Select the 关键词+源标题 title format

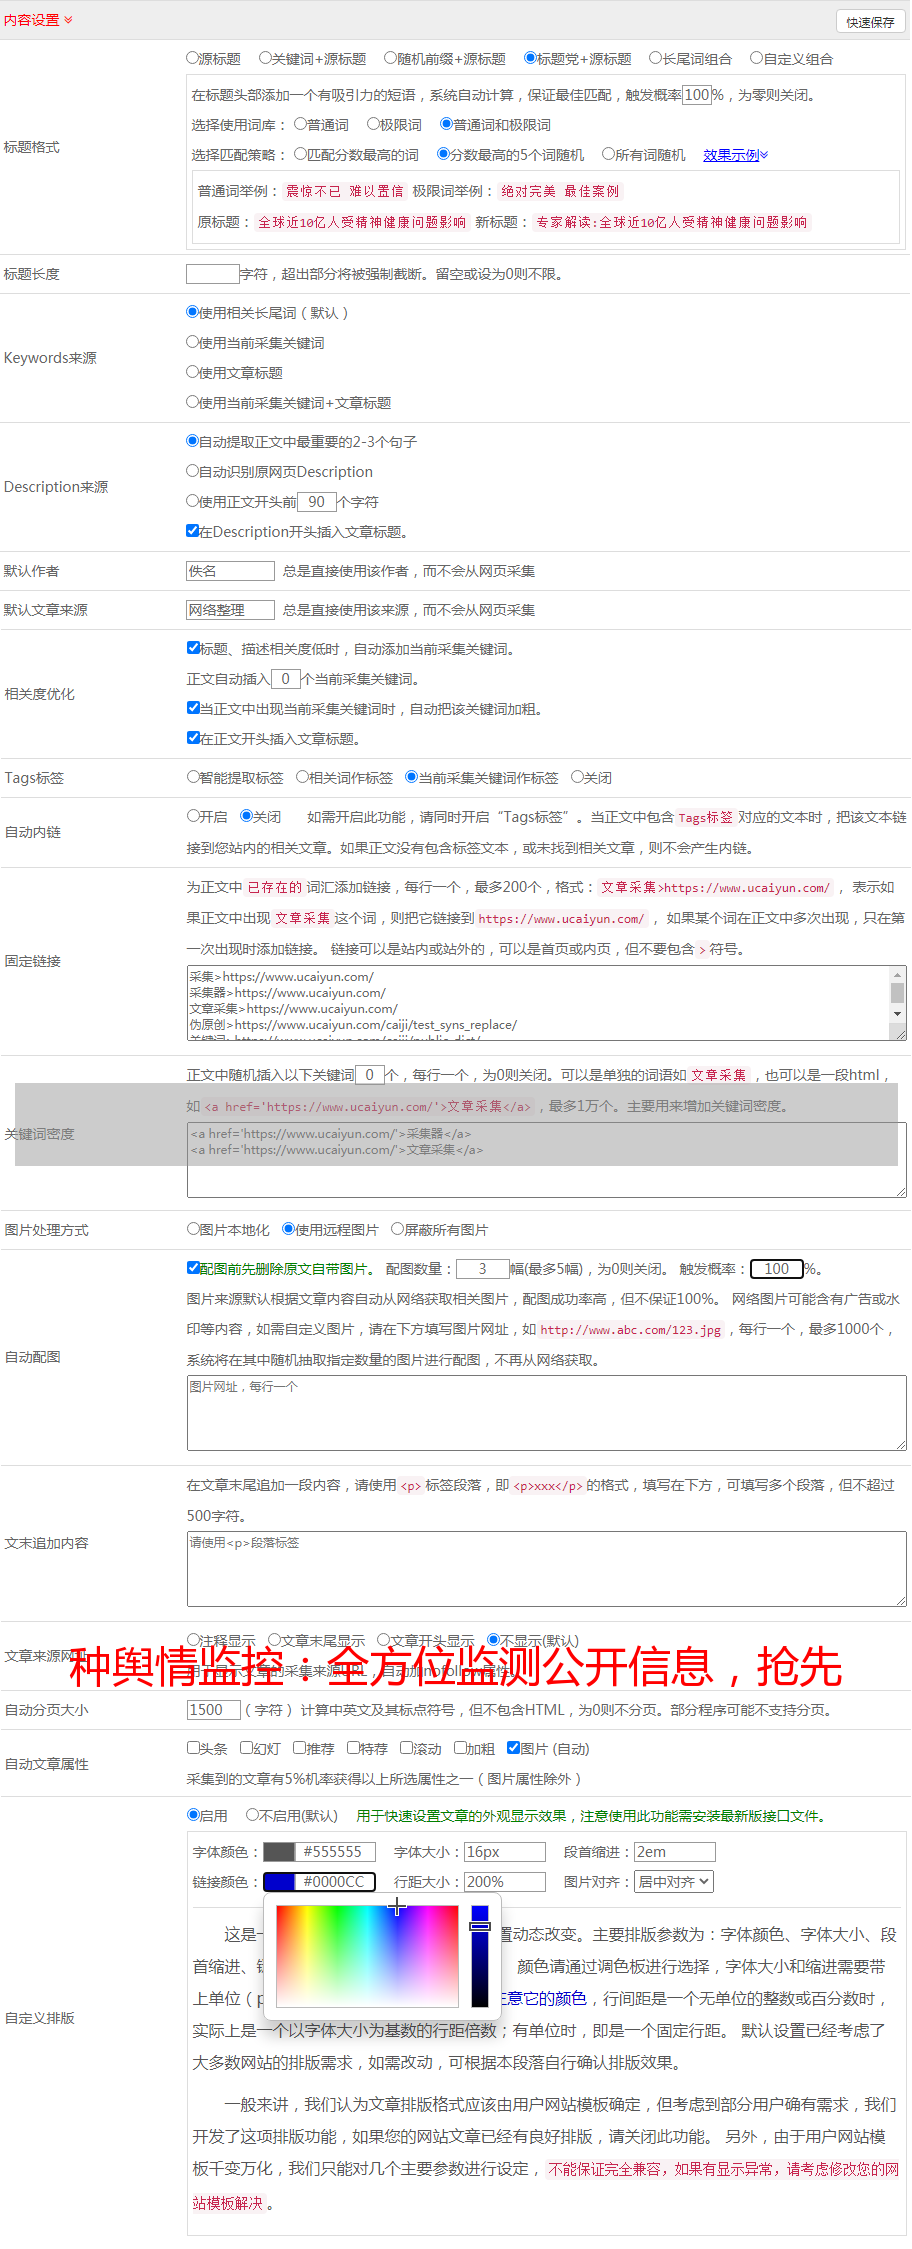[x=265, y=59]
